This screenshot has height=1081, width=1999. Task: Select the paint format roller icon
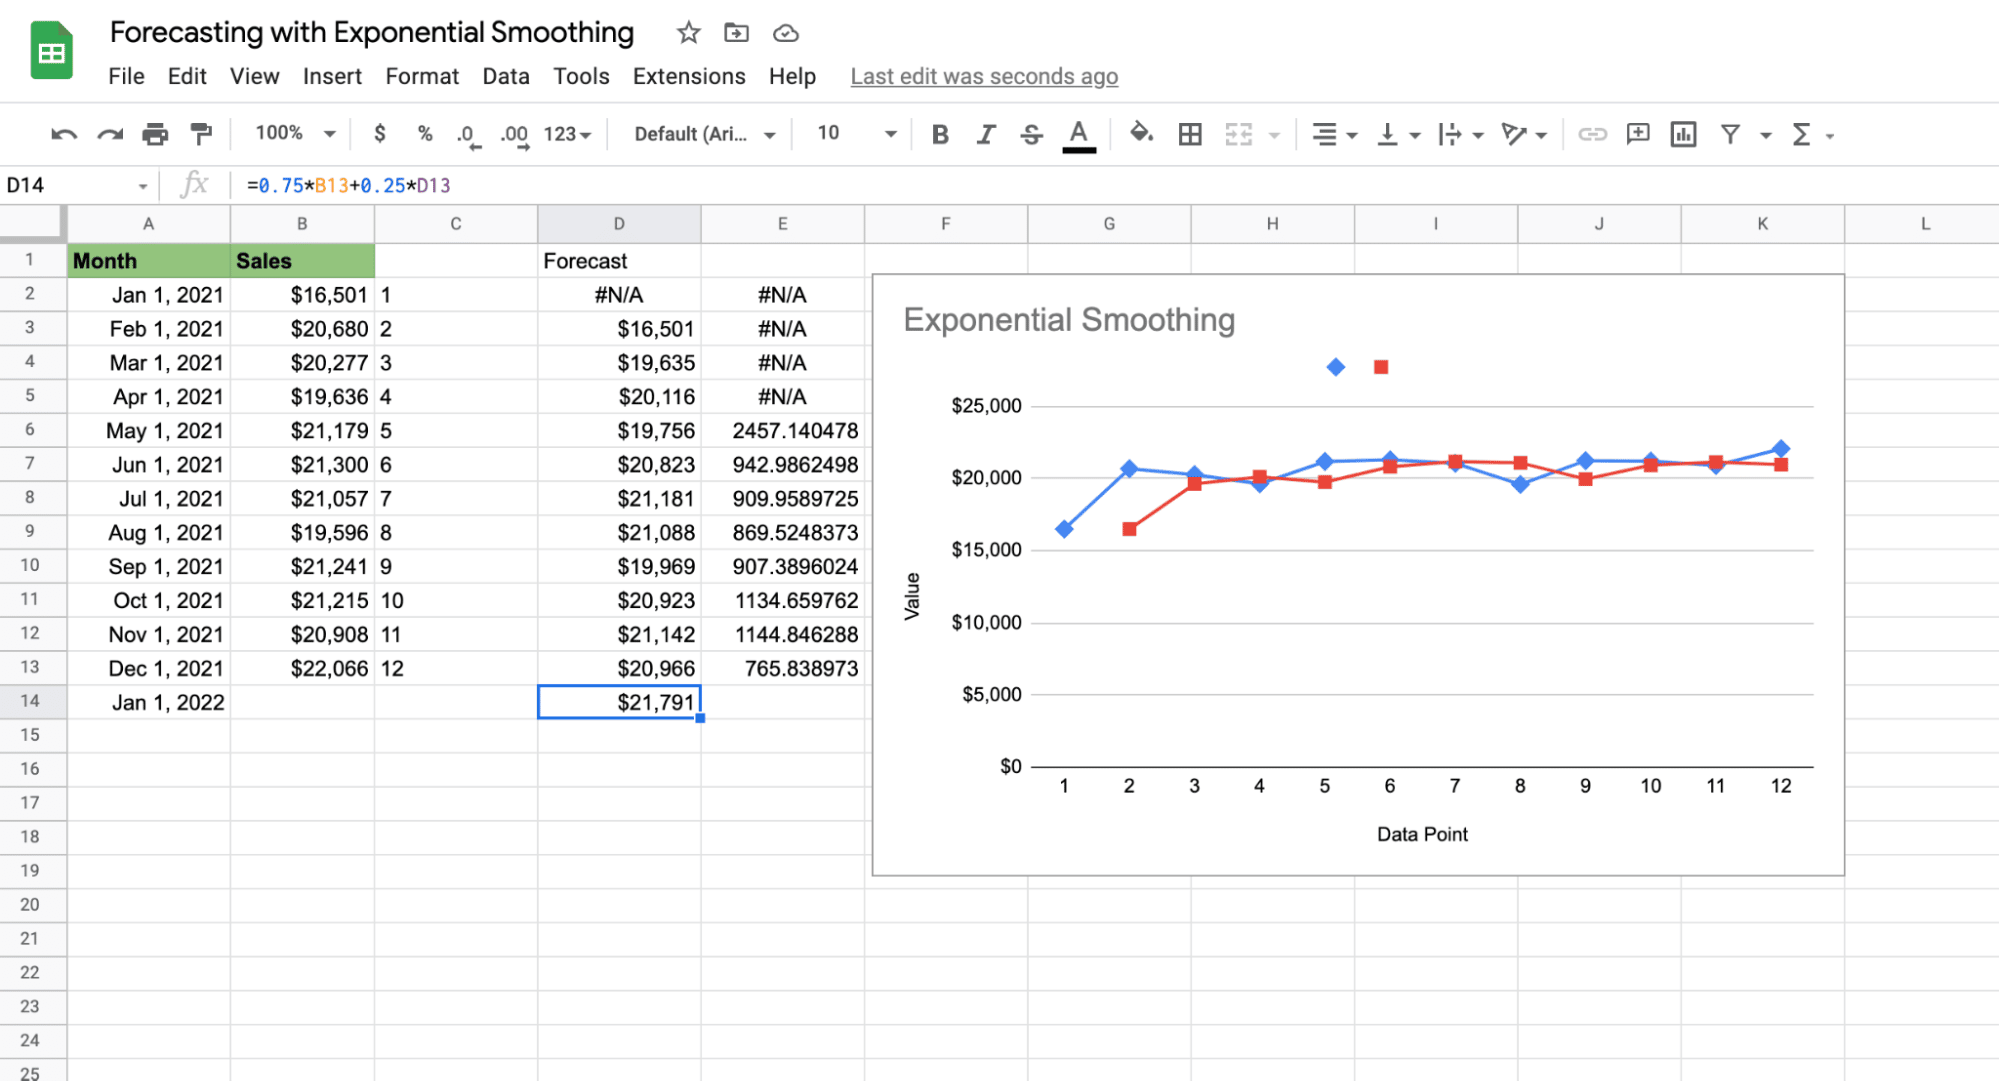tap(201, 134)
